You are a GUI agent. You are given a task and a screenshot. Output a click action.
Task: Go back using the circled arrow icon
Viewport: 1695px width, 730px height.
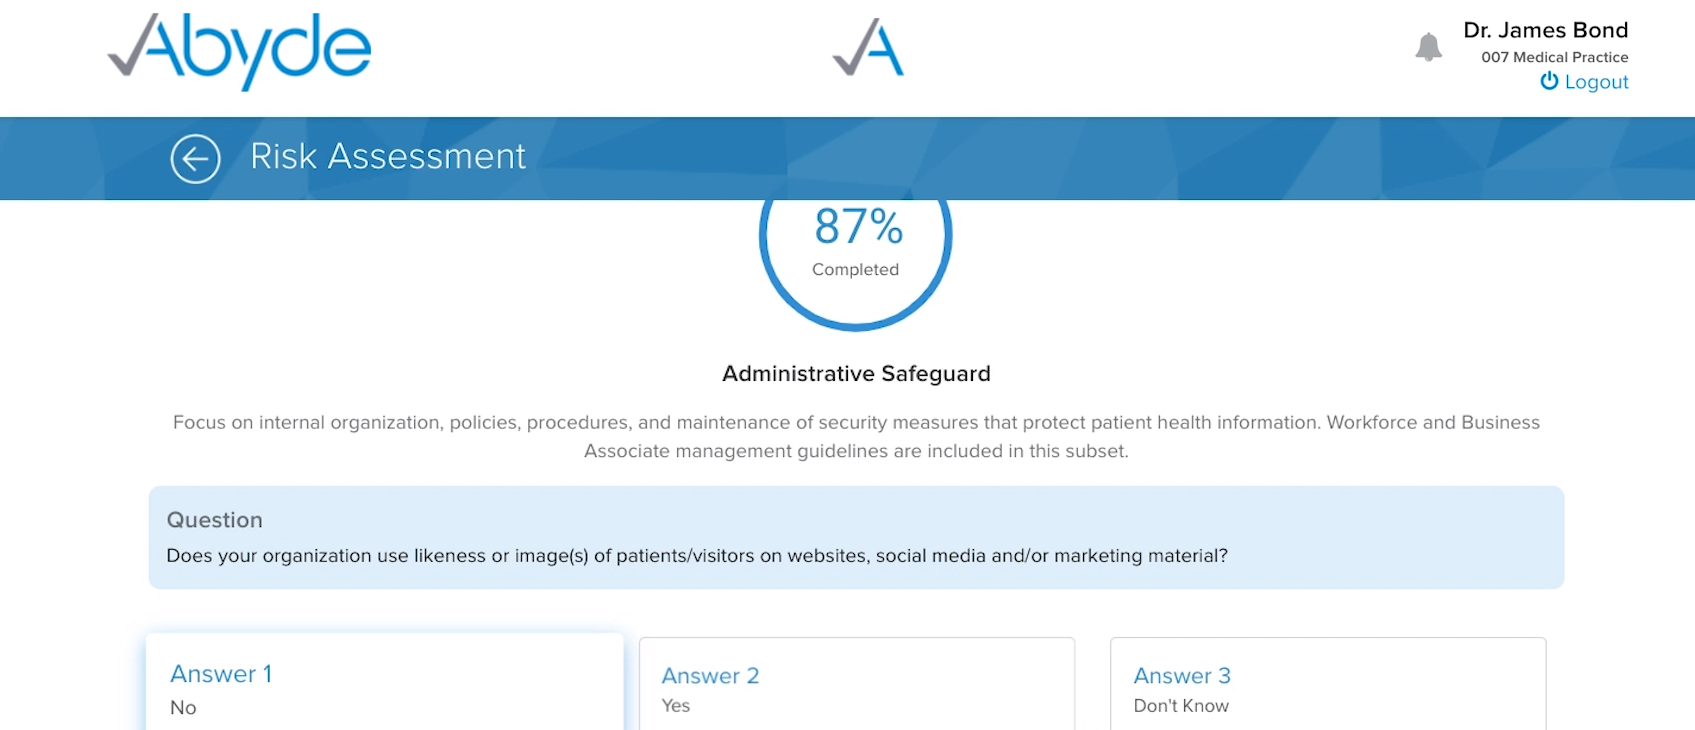click(x=195, y=158)
